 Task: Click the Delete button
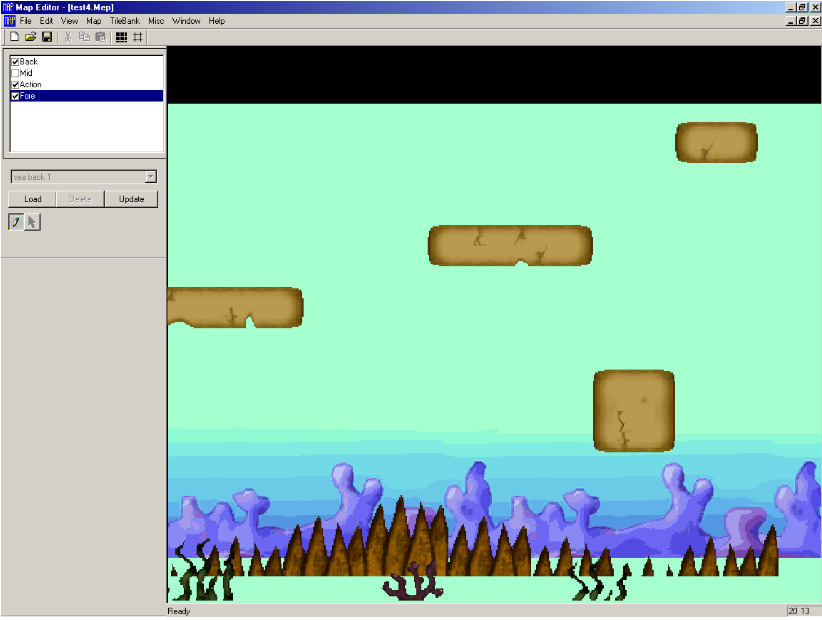point(80,199)
